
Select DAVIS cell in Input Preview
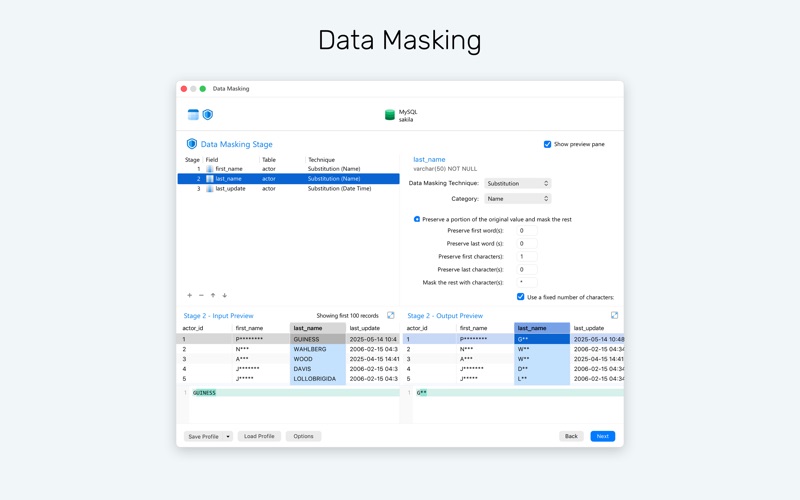pyautogui.click(x=317, y=369)
